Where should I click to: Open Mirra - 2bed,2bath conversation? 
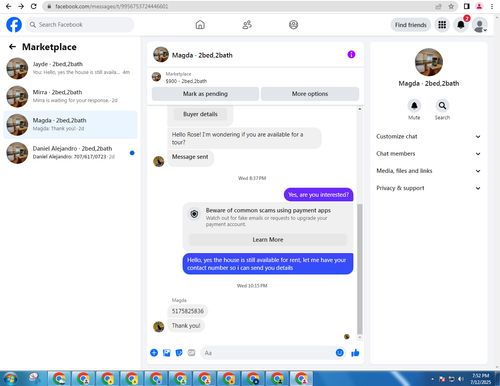tap(70, 96)
